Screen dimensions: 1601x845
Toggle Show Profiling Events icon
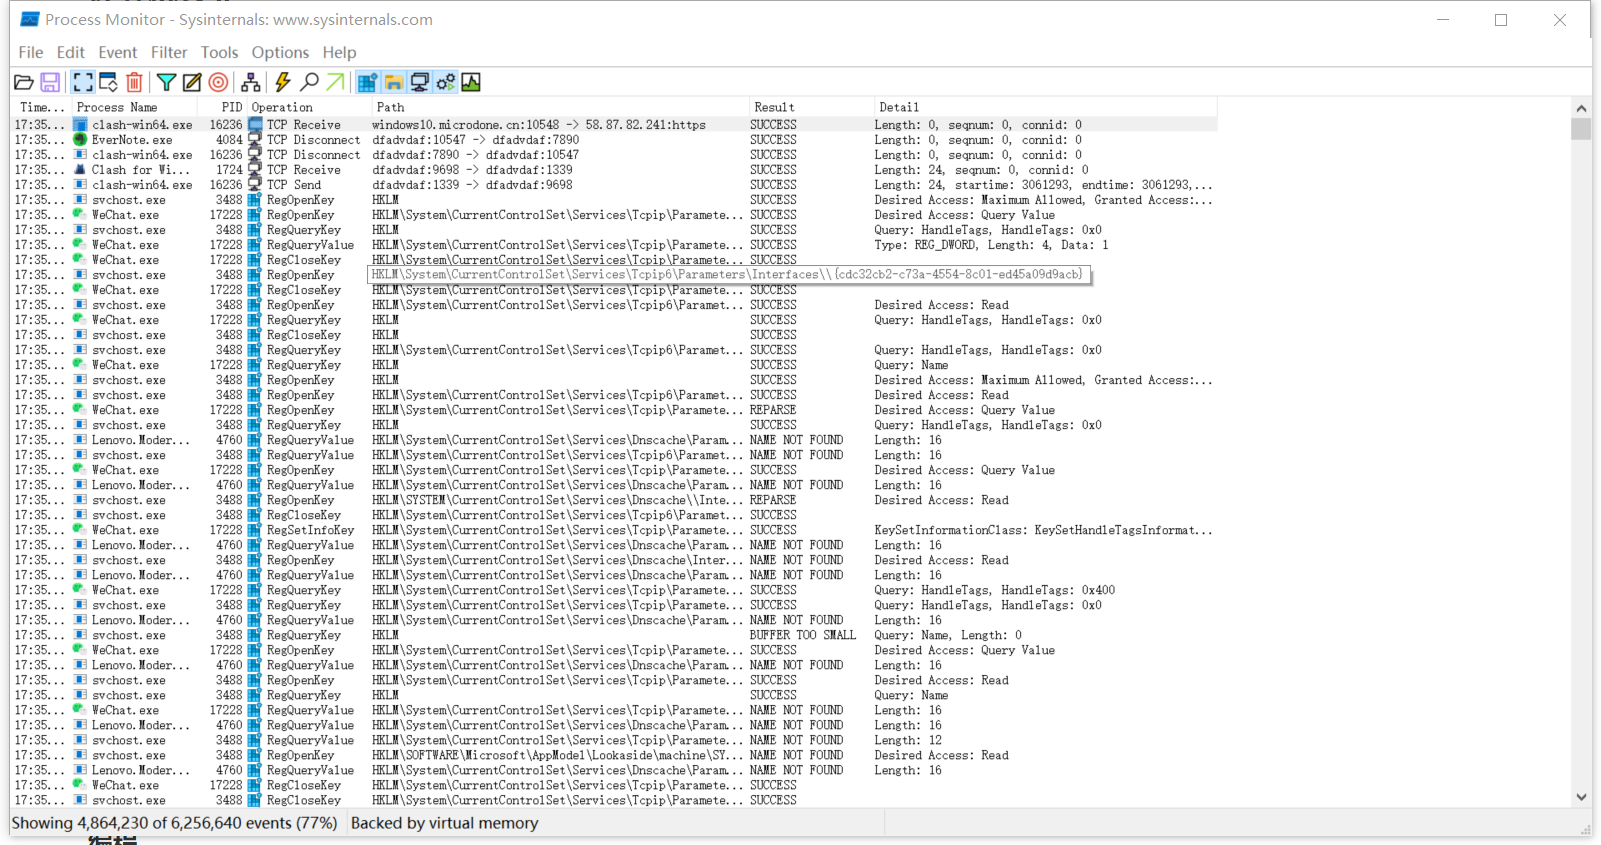(471, 82)
